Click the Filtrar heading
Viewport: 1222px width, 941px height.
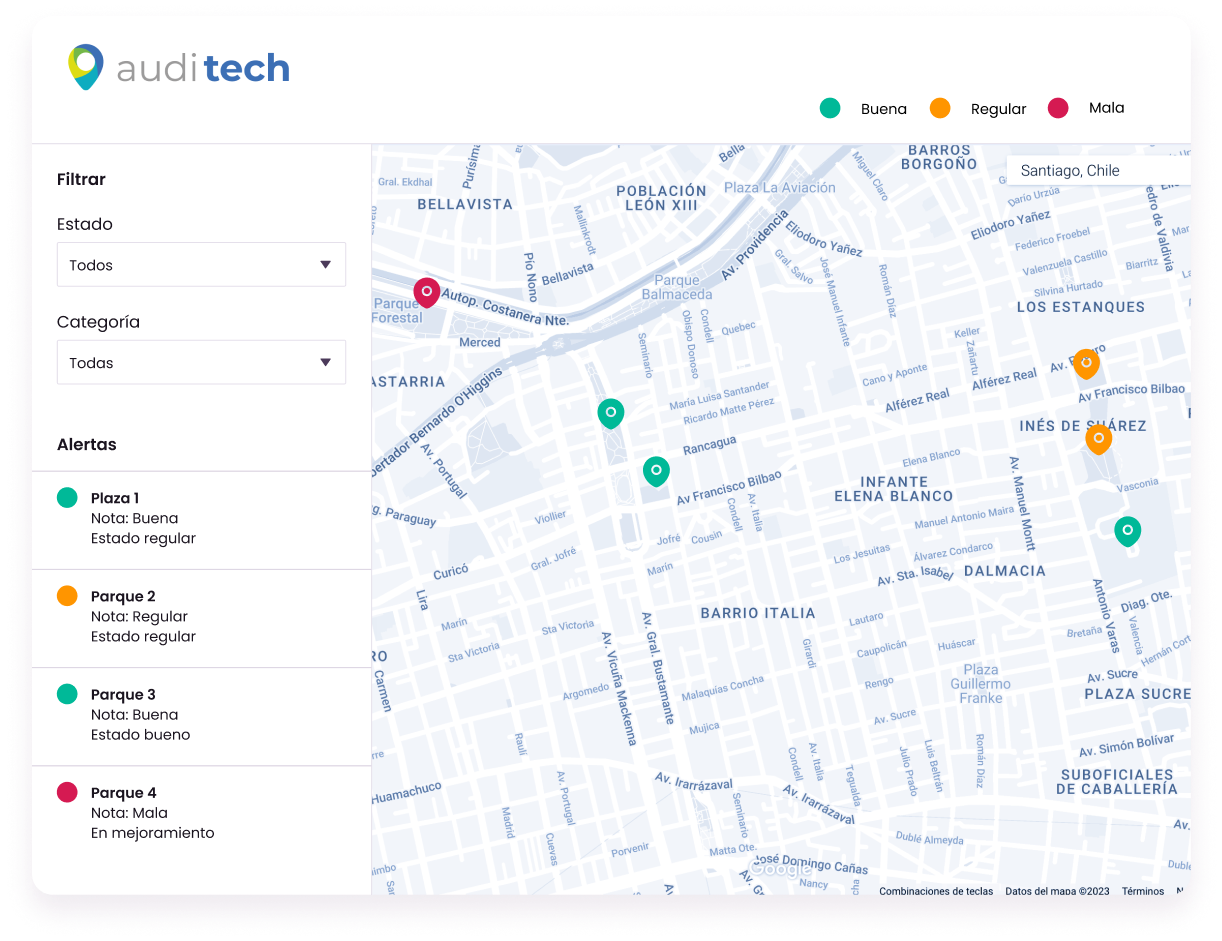click(x=81, y=180)
